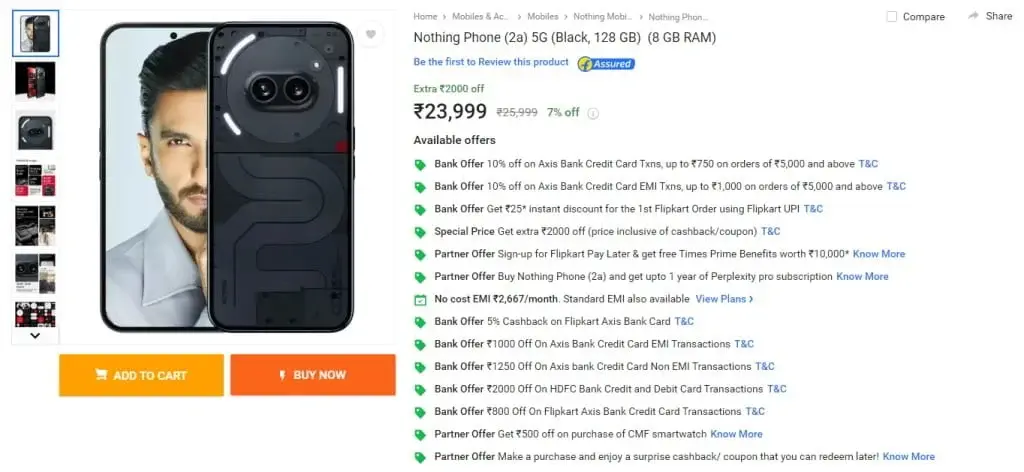
Task: Click Be the first to Review this product
Action: (491, 62)
